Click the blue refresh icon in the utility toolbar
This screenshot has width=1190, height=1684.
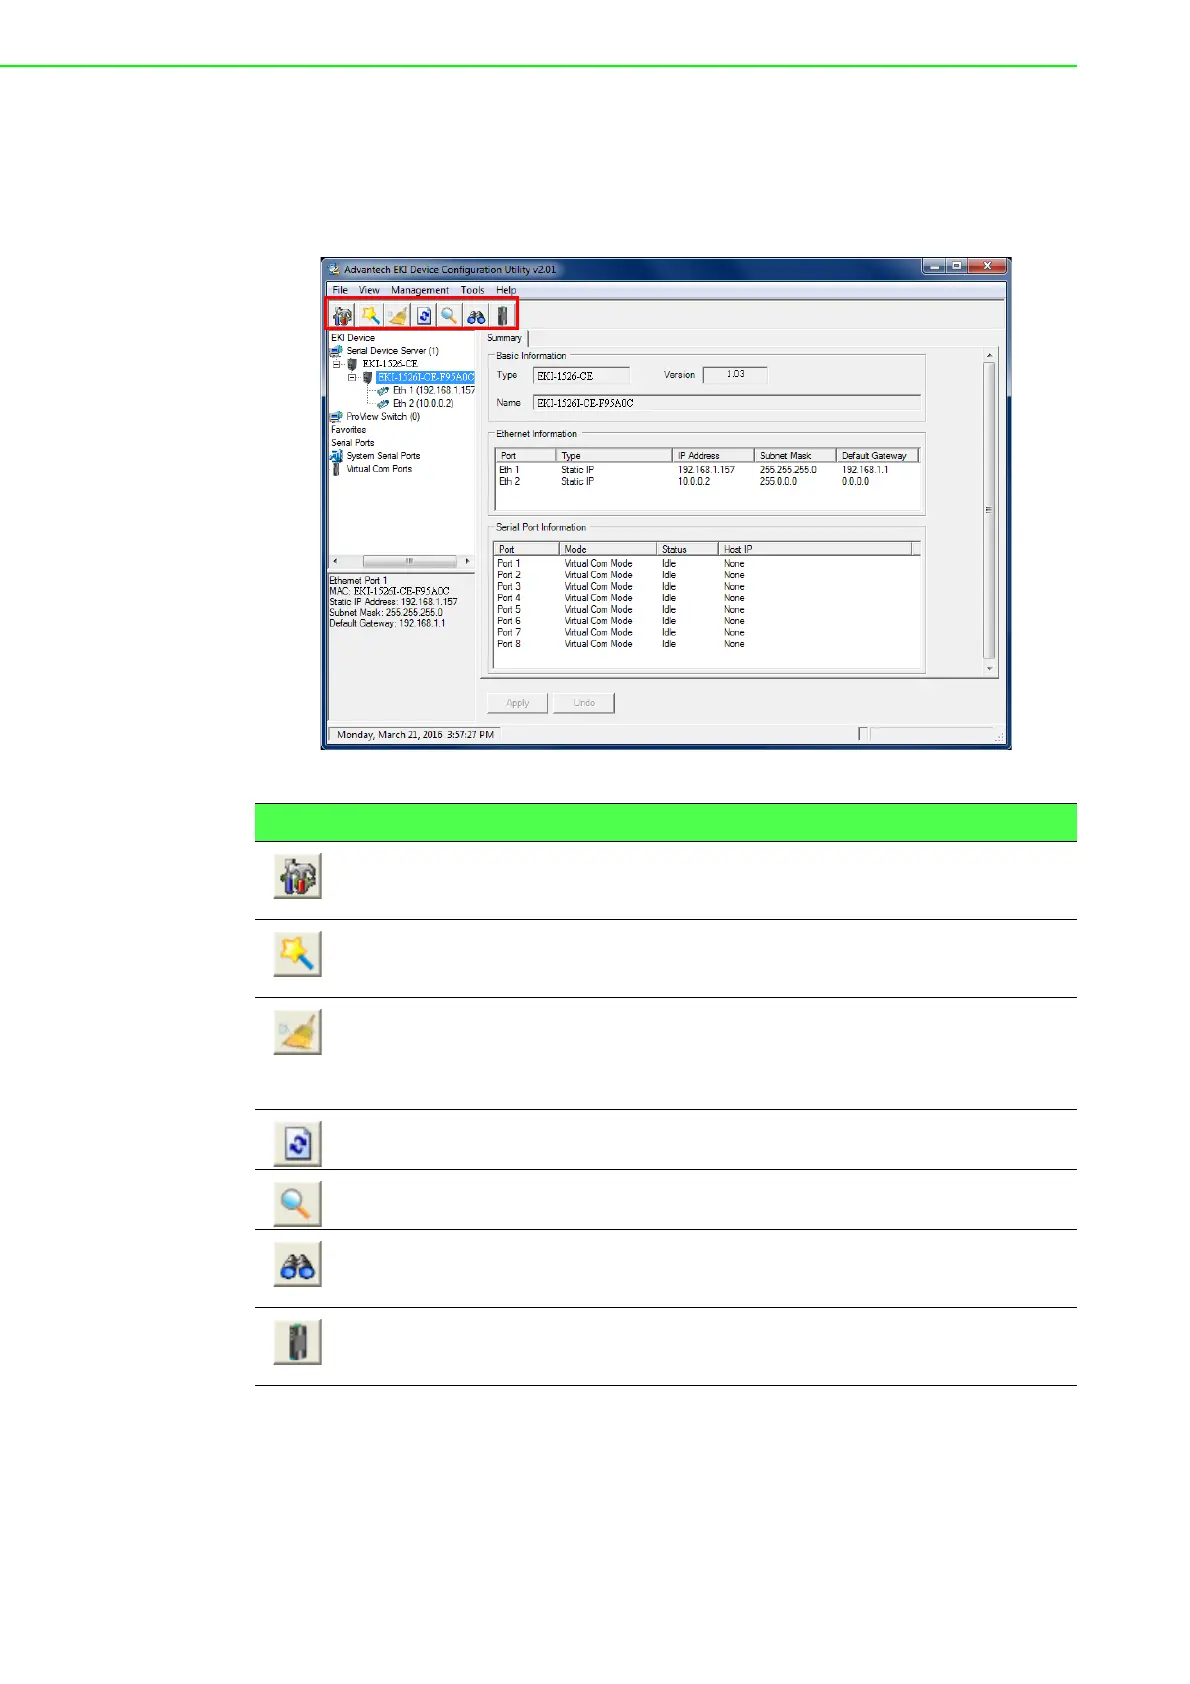click(424, 316)
